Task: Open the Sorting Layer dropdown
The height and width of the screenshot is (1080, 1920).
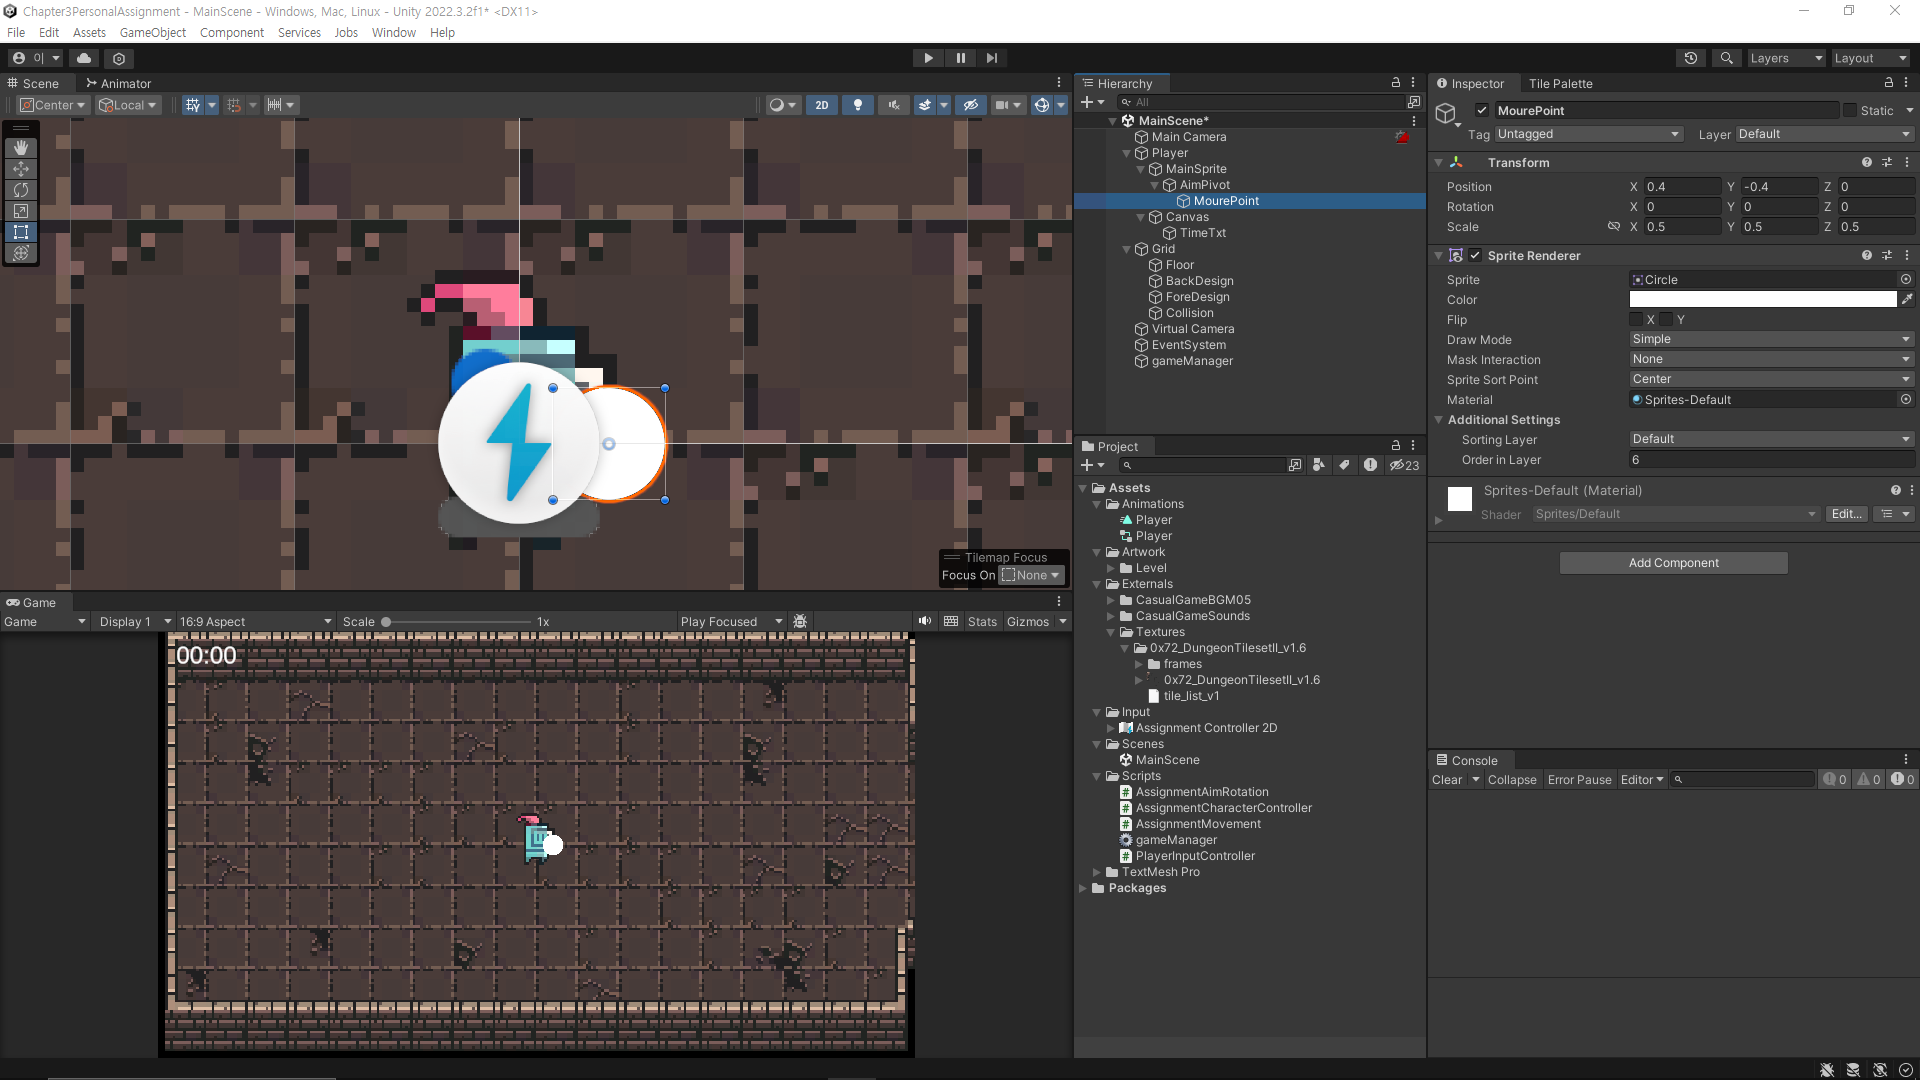Action: [x=1772, y=439]
